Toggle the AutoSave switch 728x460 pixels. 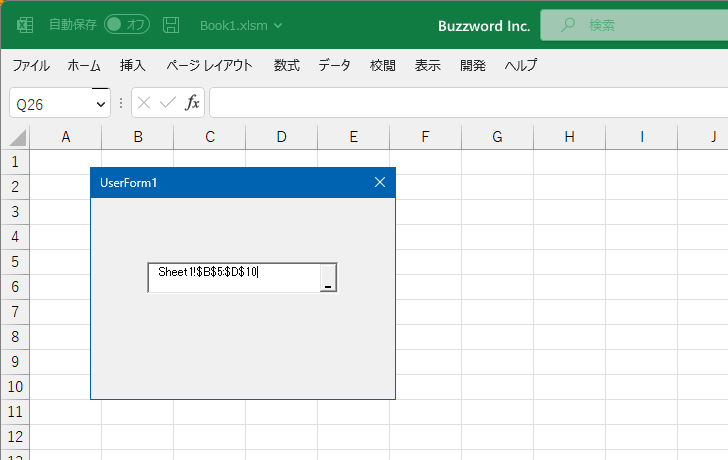click(x=127, y=25)
